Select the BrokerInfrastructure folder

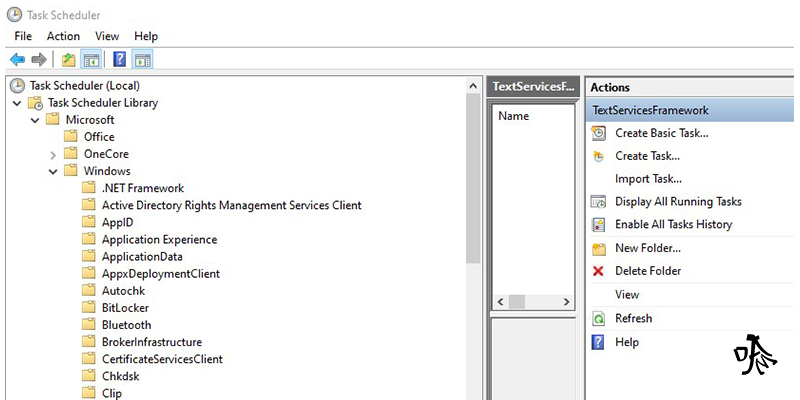point(152,342)
